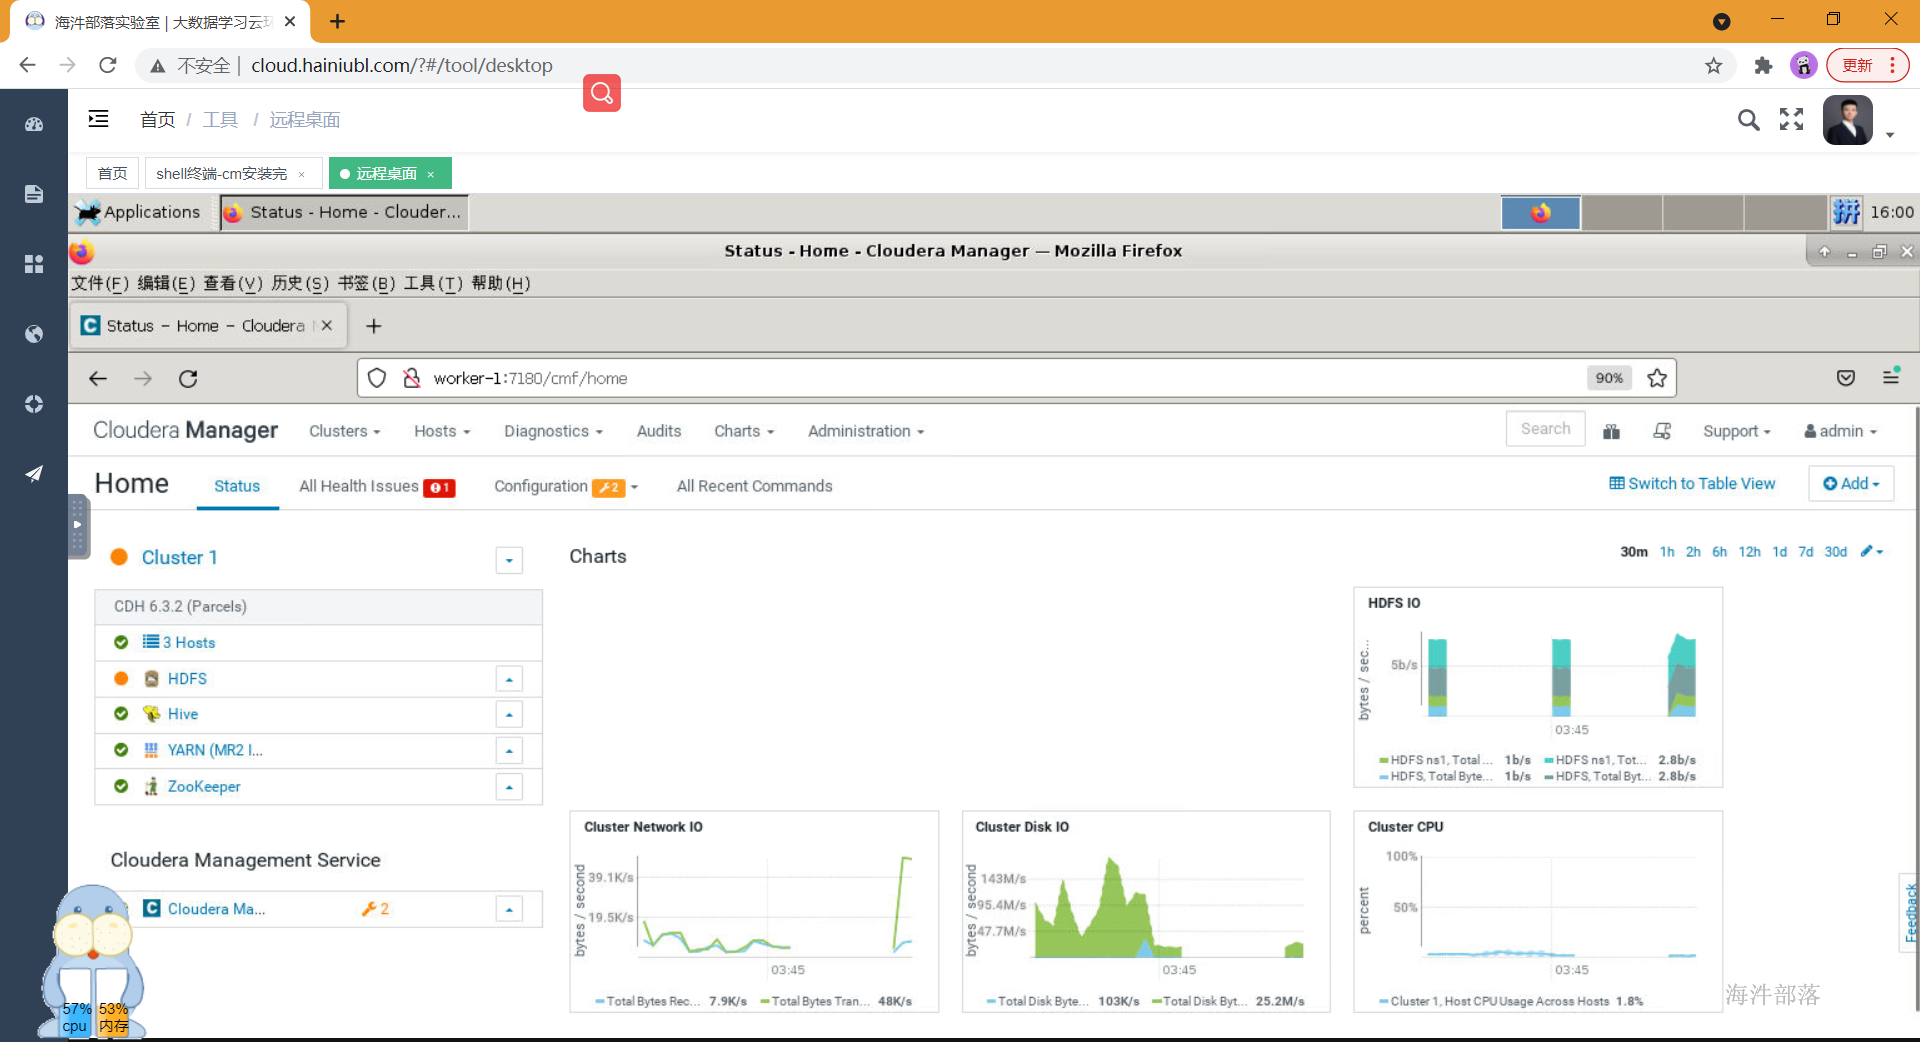Open the Applications menu in panel

click(x=138, y=212)
